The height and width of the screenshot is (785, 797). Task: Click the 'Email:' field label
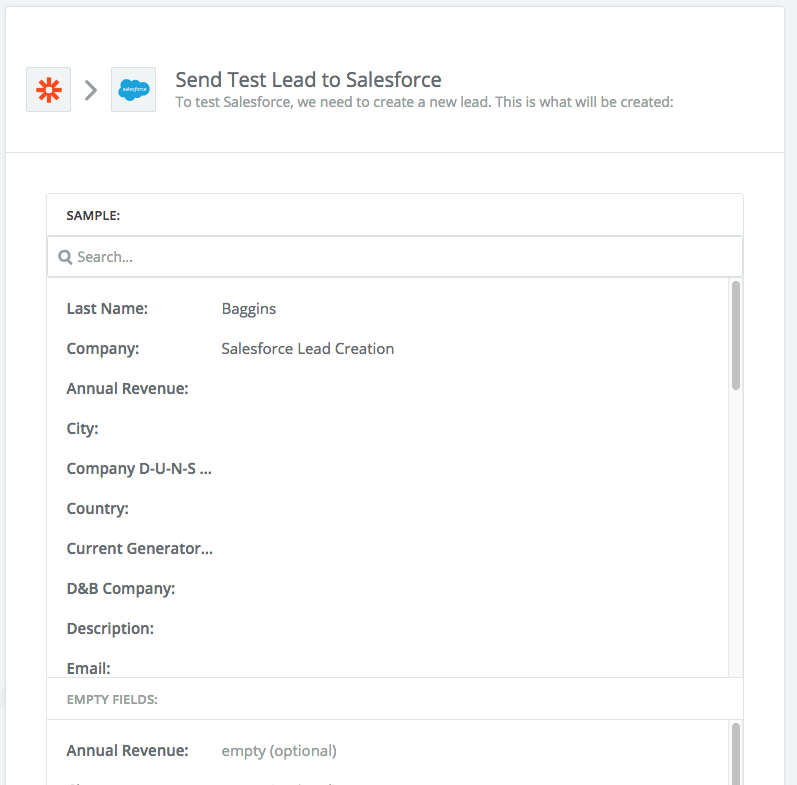point(88,668)
